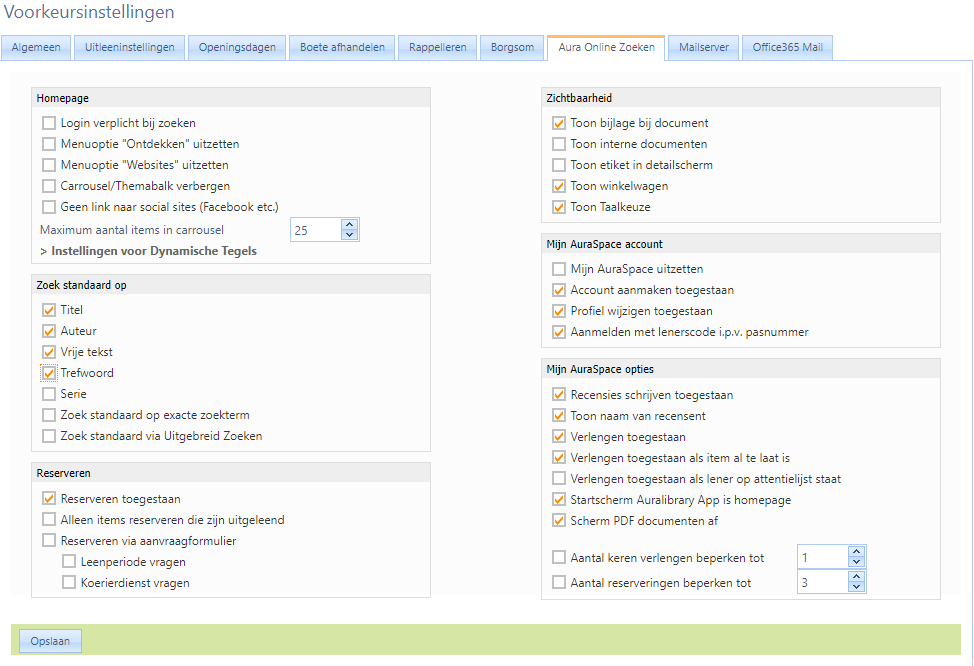974x666 pixels.
Task: Open the Mailserver tab
Action: 703,47
